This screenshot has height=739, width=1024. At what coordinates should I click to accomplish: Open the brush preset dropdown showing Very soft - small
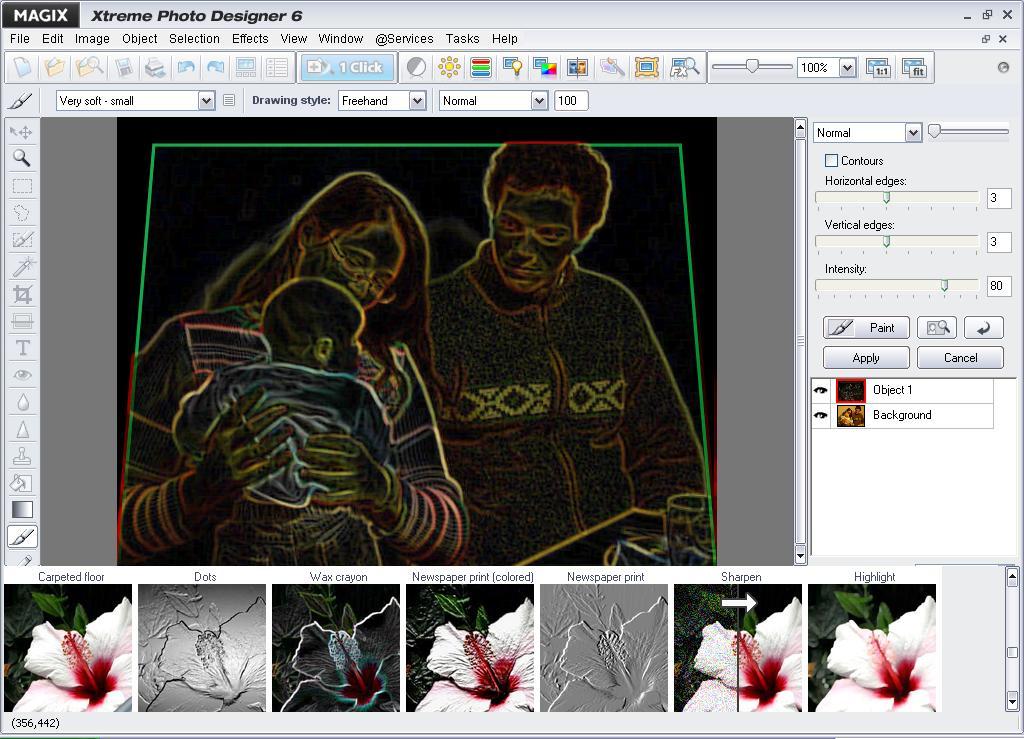[207, 100]
